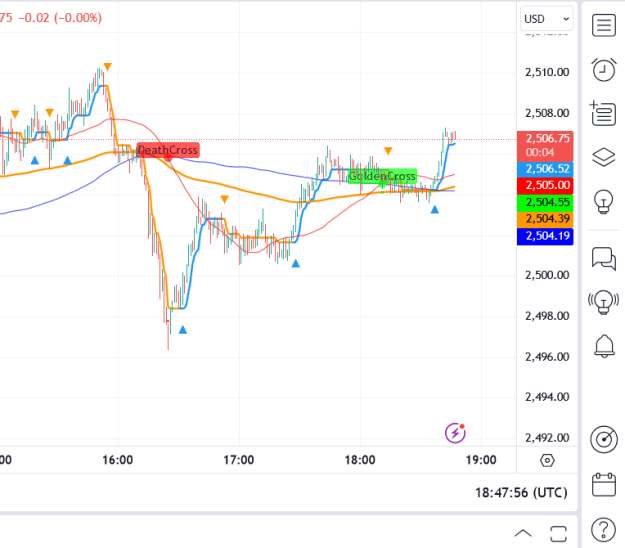
Task: Click the 18:00 time axis label
Action: tap(360, 460)
